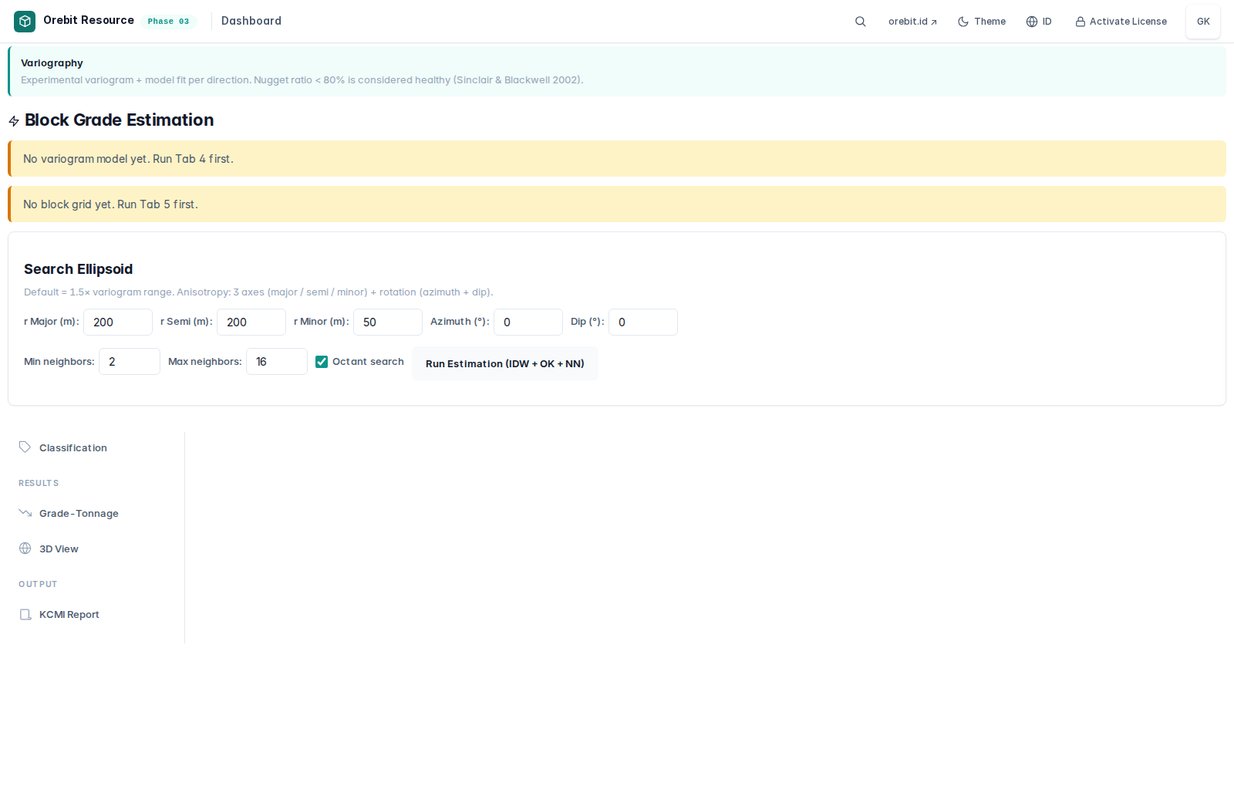Viewport: 1234px width, 800px height.
Task: Click 'No block grid yet' warning
Action: coord(617,204)
